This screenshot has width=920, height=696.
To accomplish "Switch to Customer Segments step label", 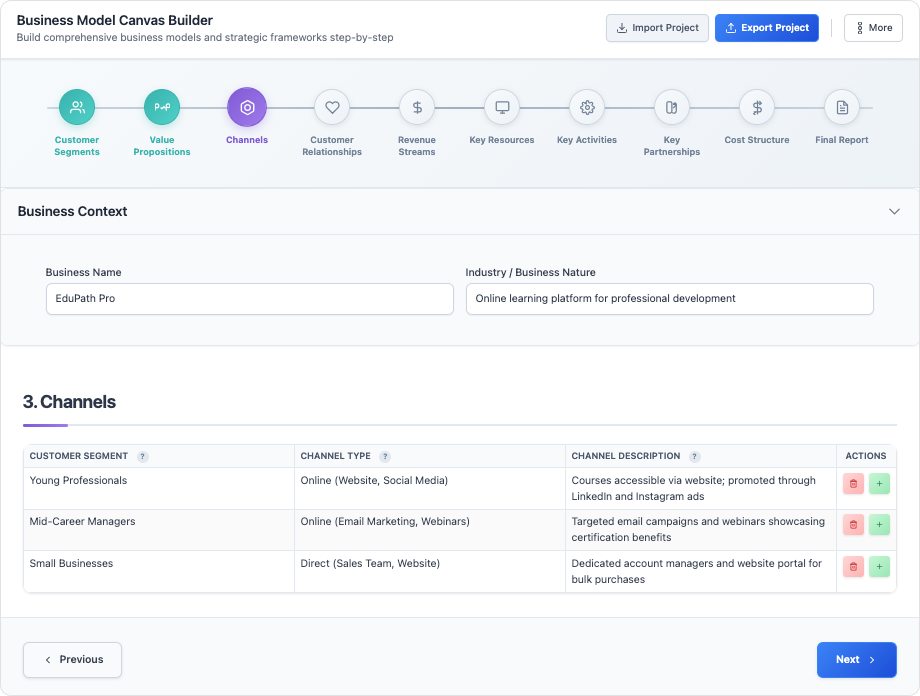I will tap(77, 146).
